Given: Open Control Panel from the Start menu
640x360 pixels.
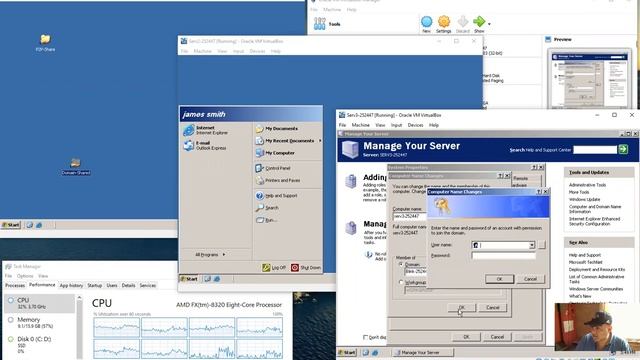Looking at the screenshot, I should (273, 168).
